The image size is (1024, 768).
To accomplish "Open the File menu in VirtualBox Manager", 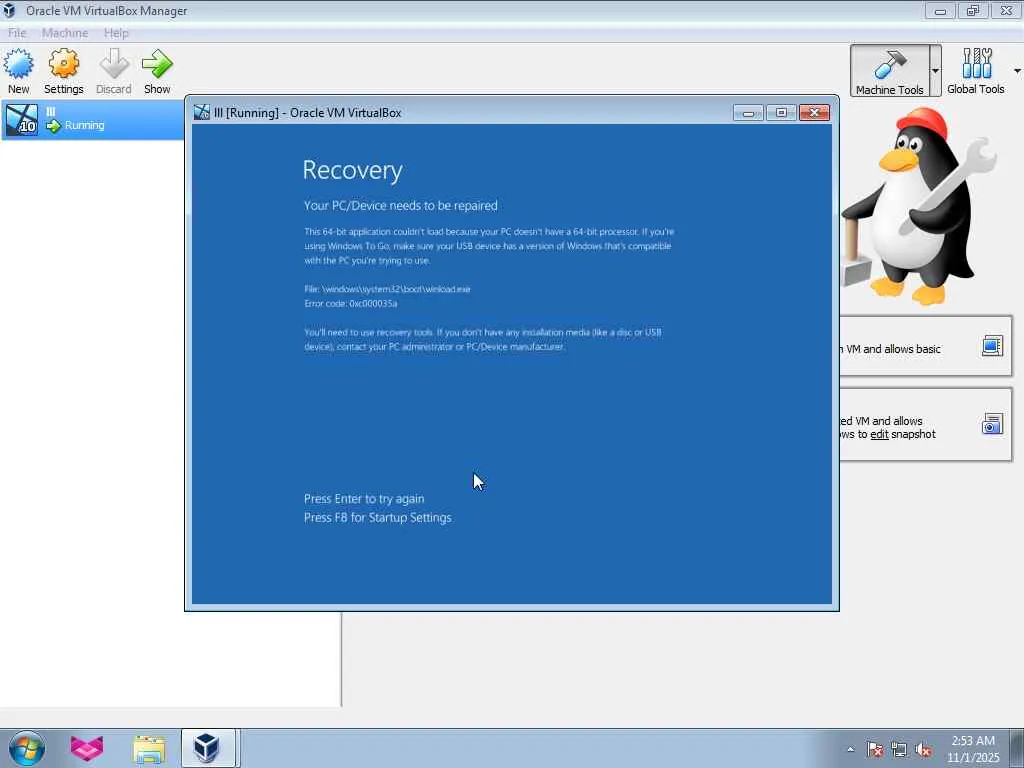I will 17,33.
